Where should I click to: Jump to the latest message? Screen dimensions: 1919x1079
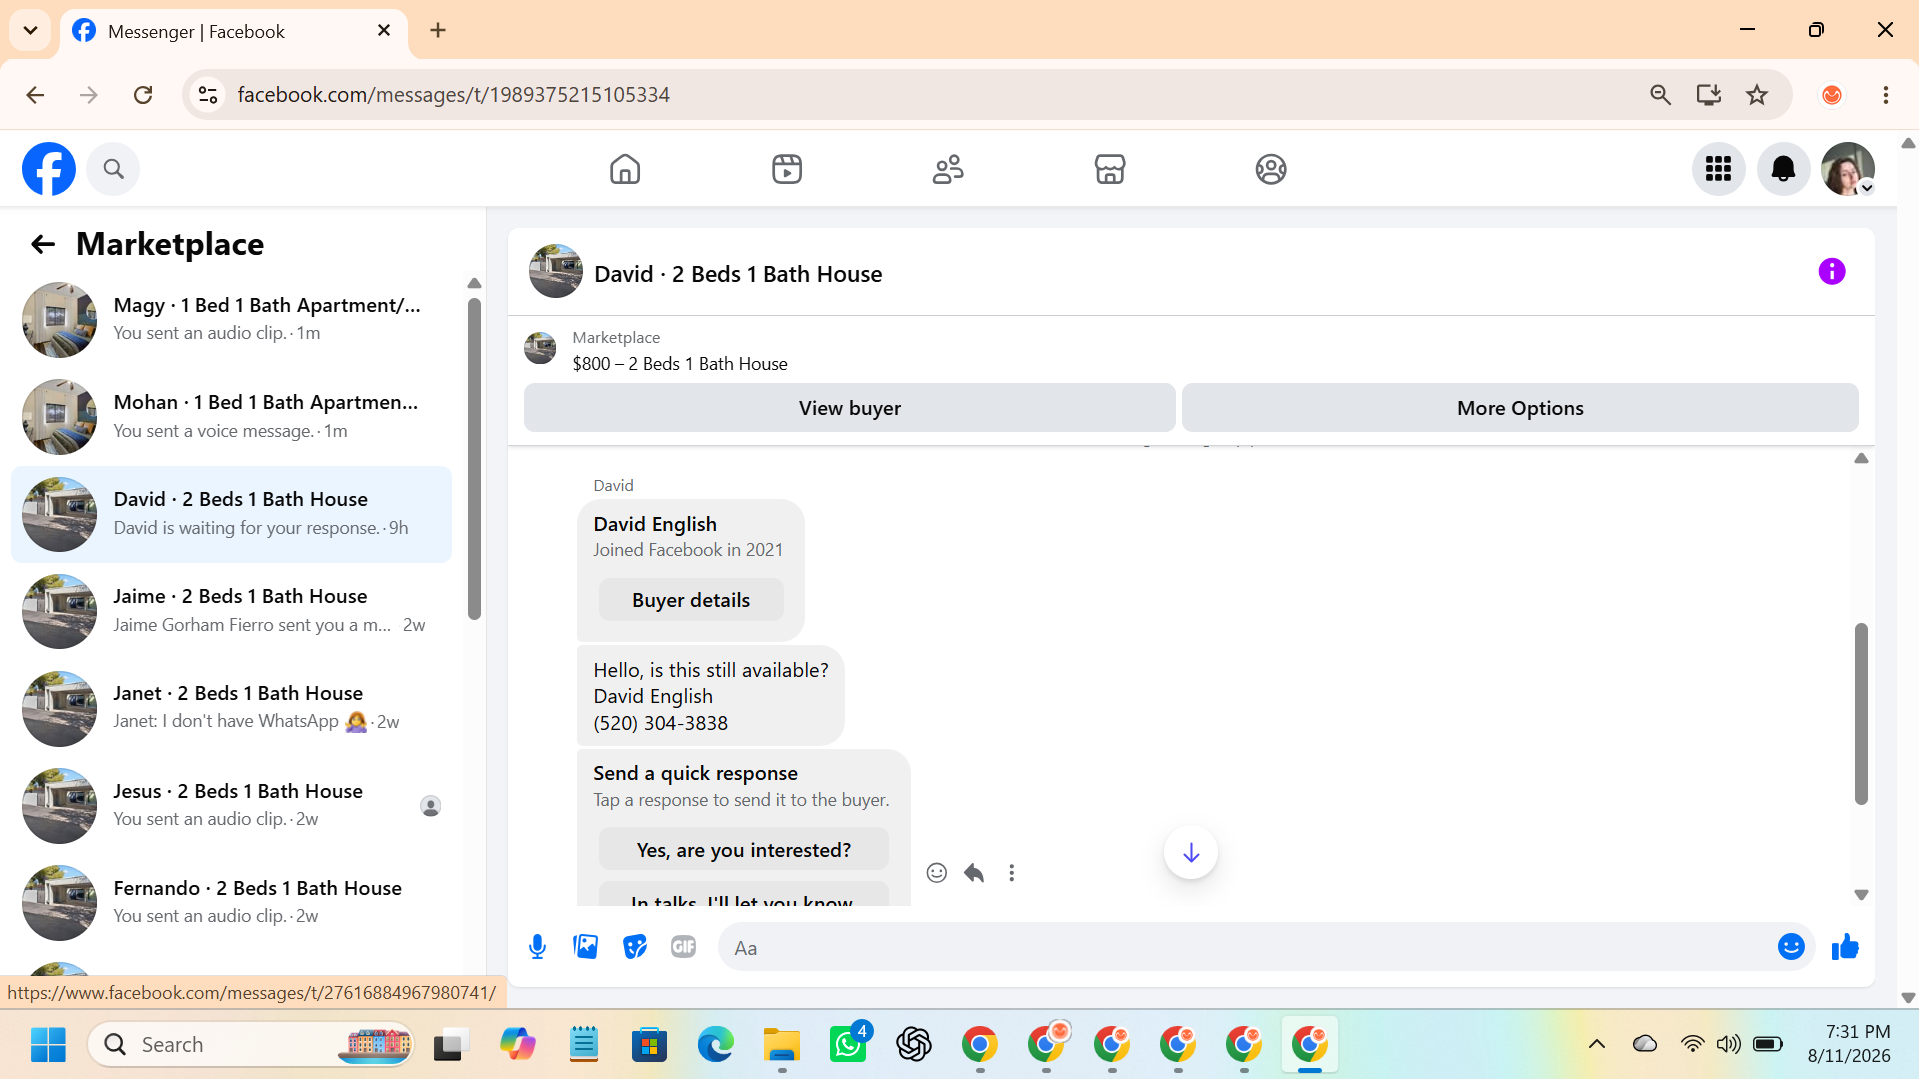point(1190,853)
